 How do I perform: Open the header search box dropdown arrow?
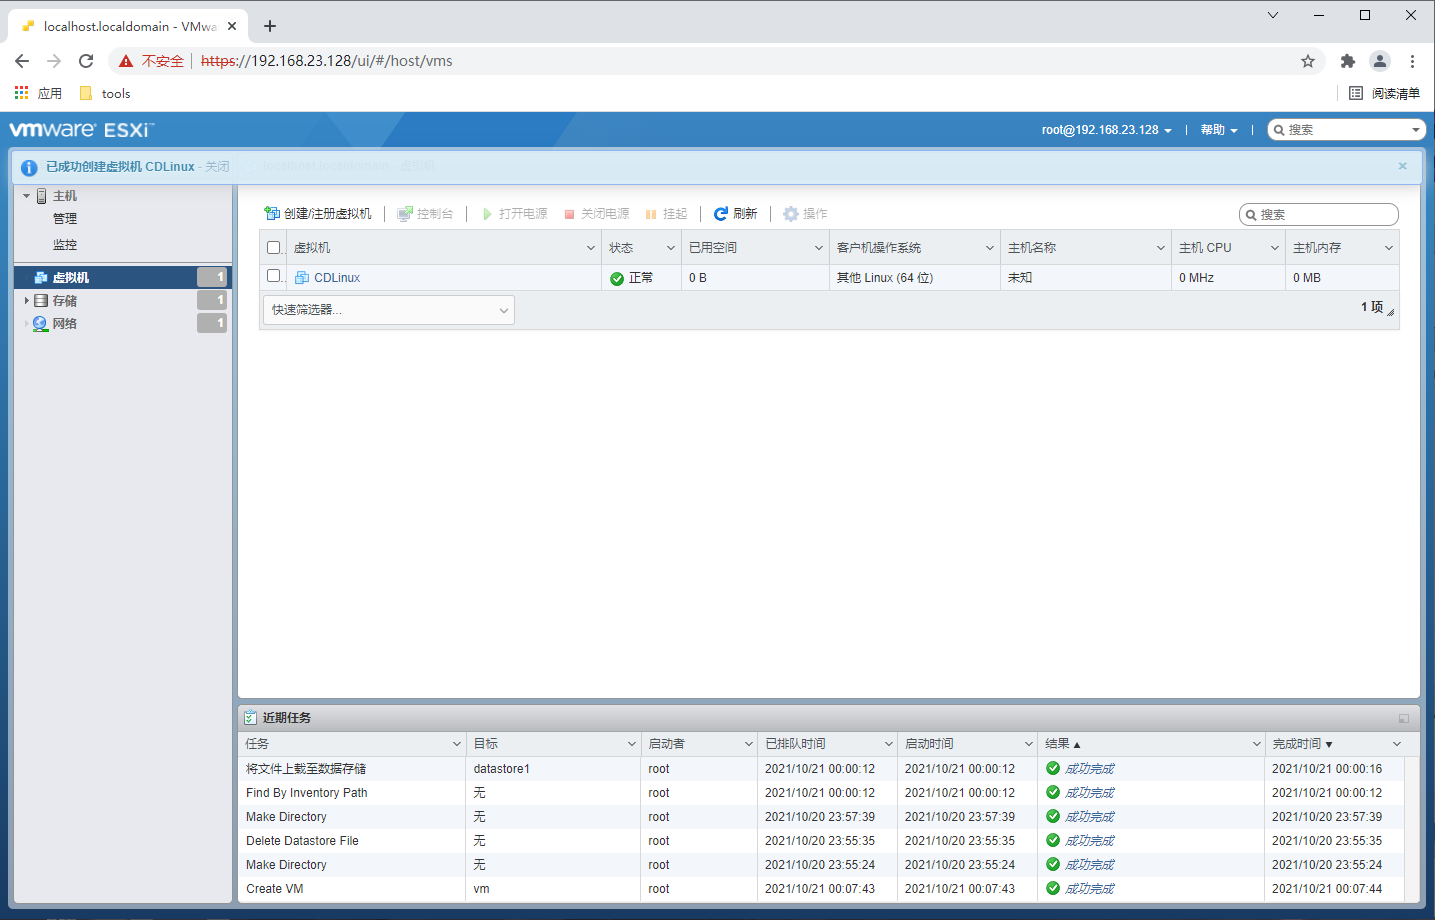click(1416, 130)
